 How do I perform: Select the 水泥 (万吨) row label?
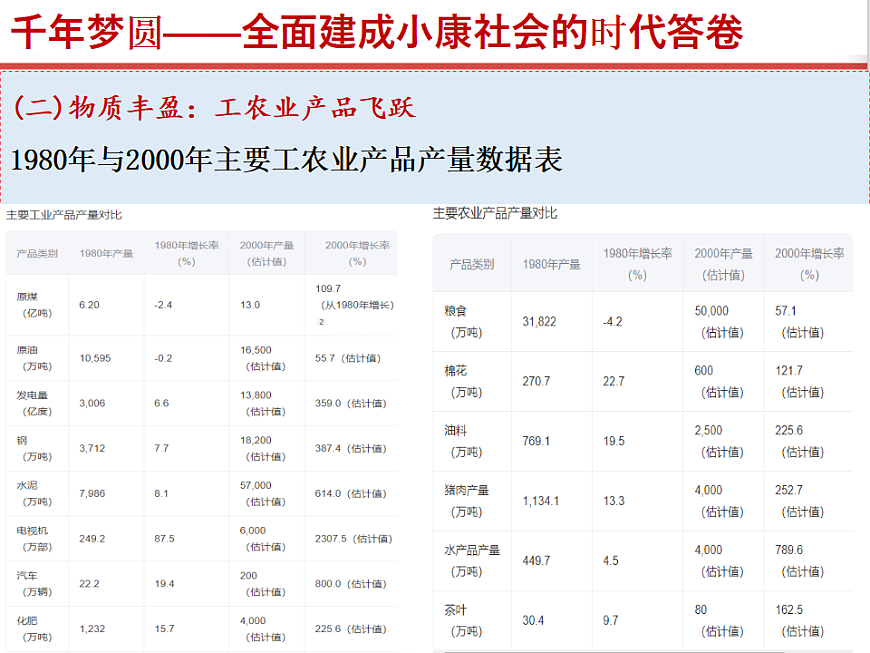pos(34,493)
